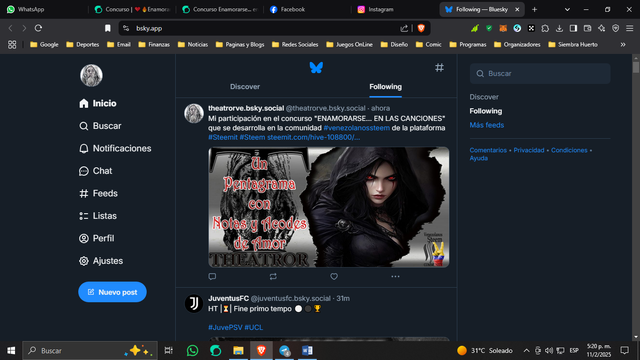Open more options on theatrorve post
This screenshot has height=360, width=640.
(395, 276)
